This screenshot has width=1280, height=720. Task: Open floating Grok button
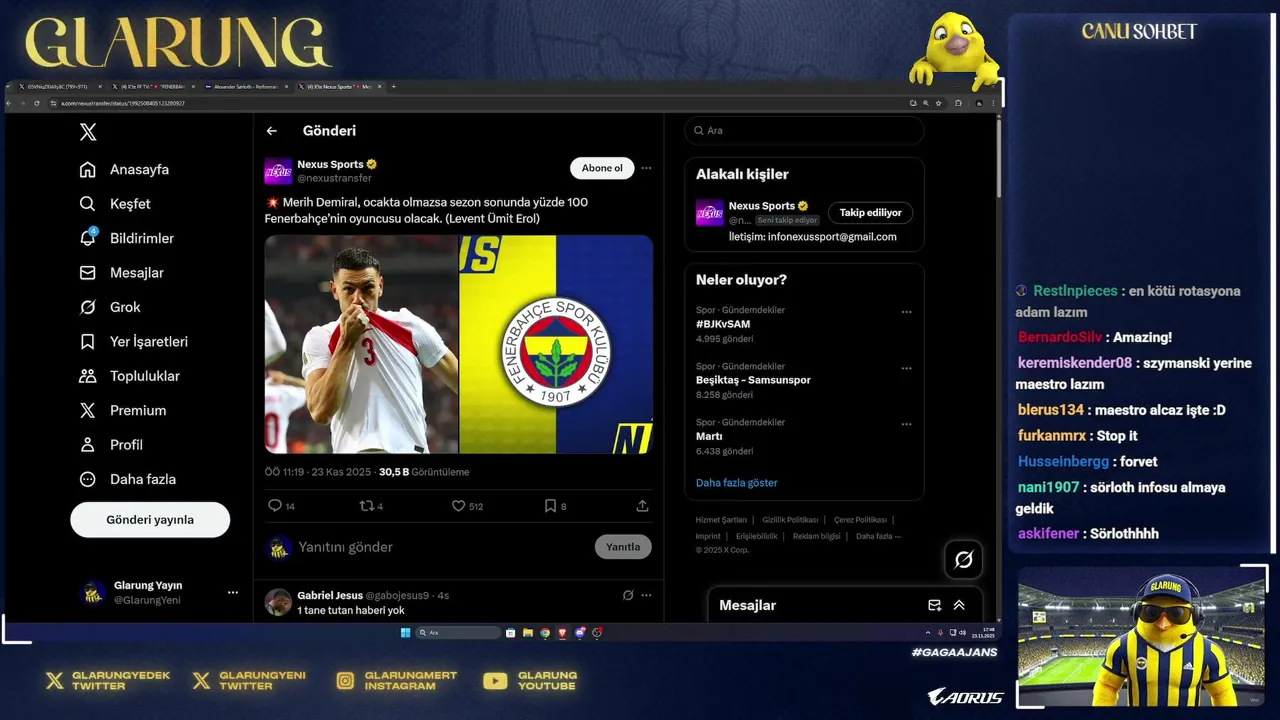click(x=964, y=560)
